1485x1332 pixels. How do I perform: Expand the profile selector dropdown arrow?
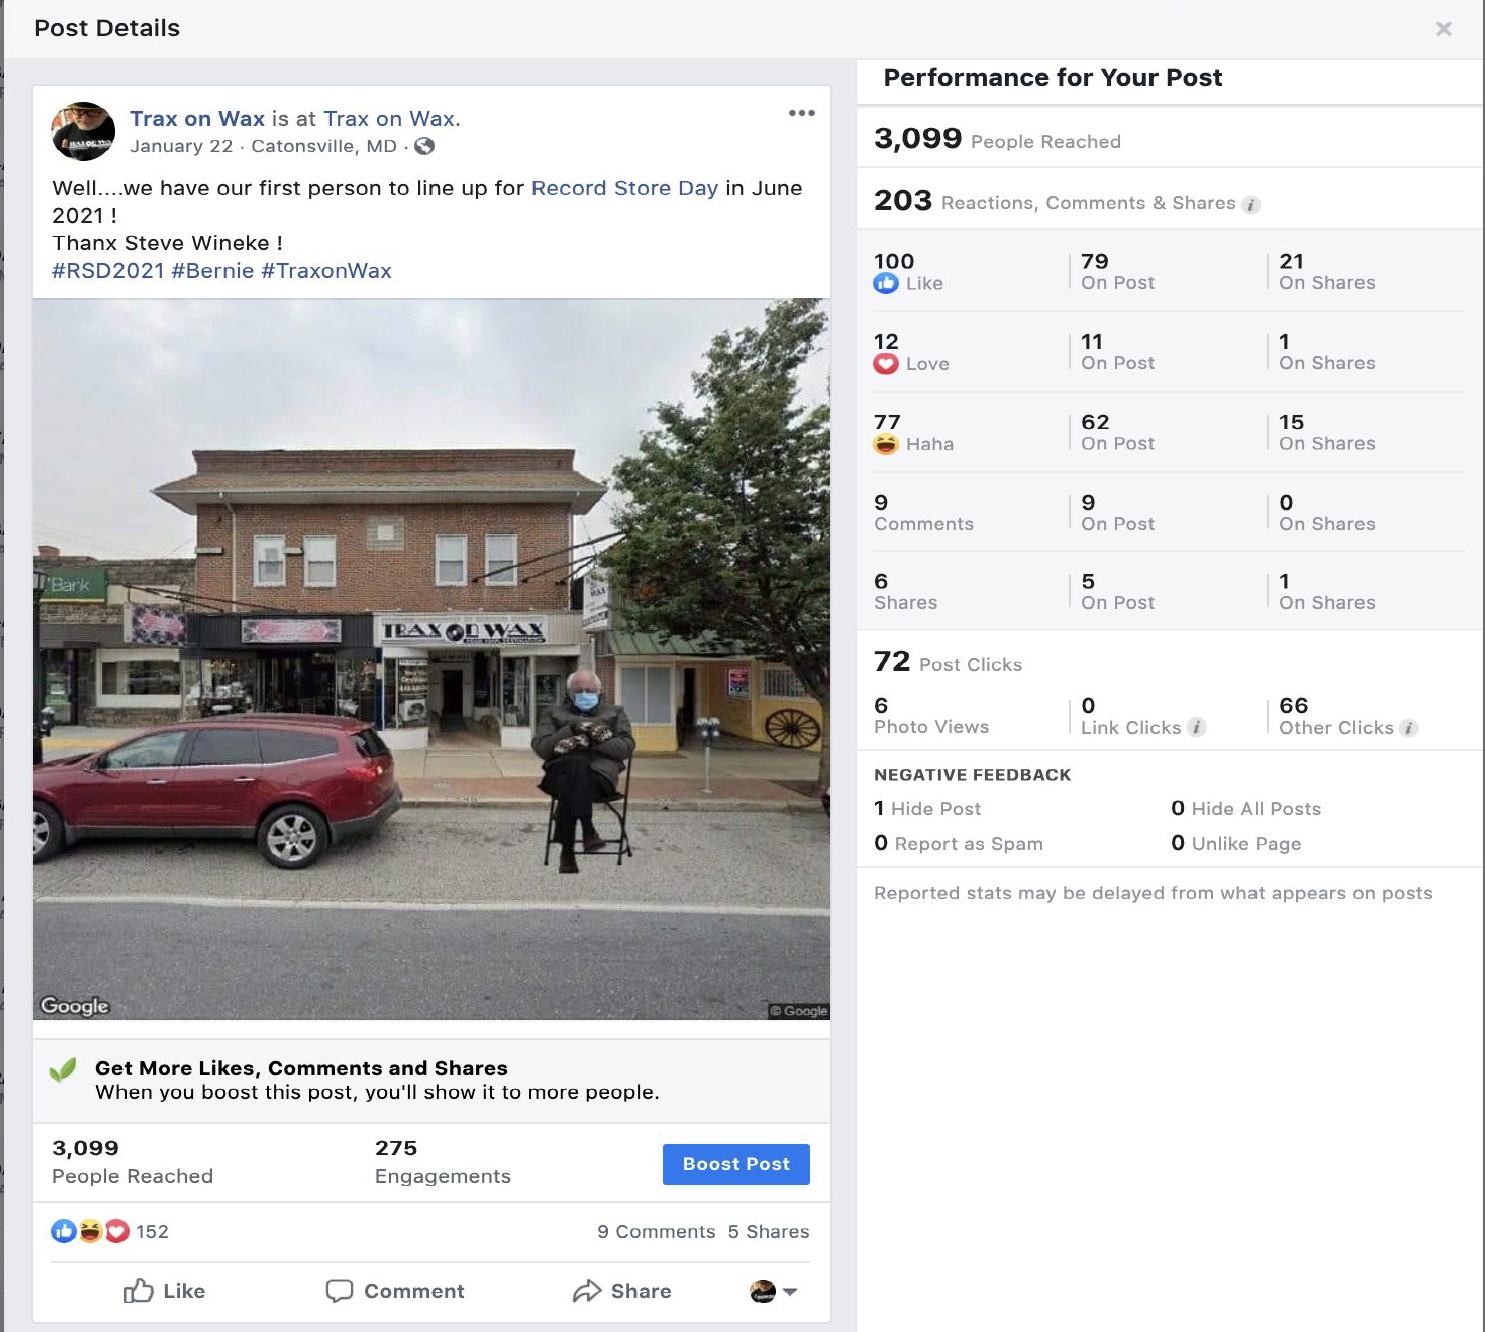tap(789, 1291)
